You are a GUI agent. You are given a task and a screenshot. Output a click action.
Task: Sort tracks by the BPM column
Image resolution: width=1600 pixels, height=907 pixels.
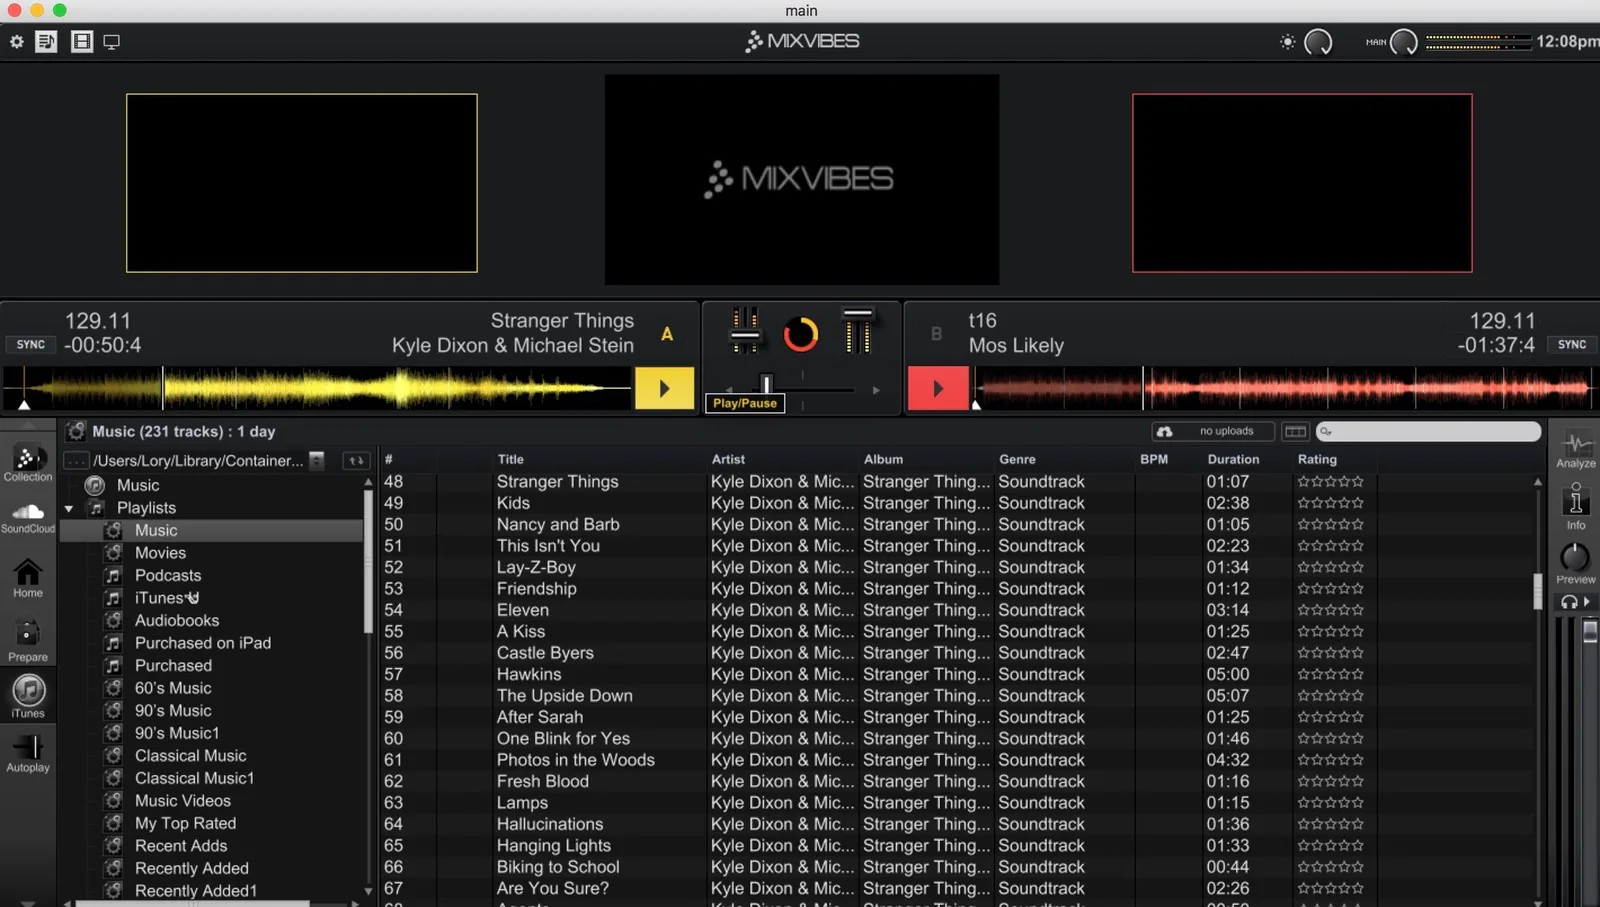1154,459
